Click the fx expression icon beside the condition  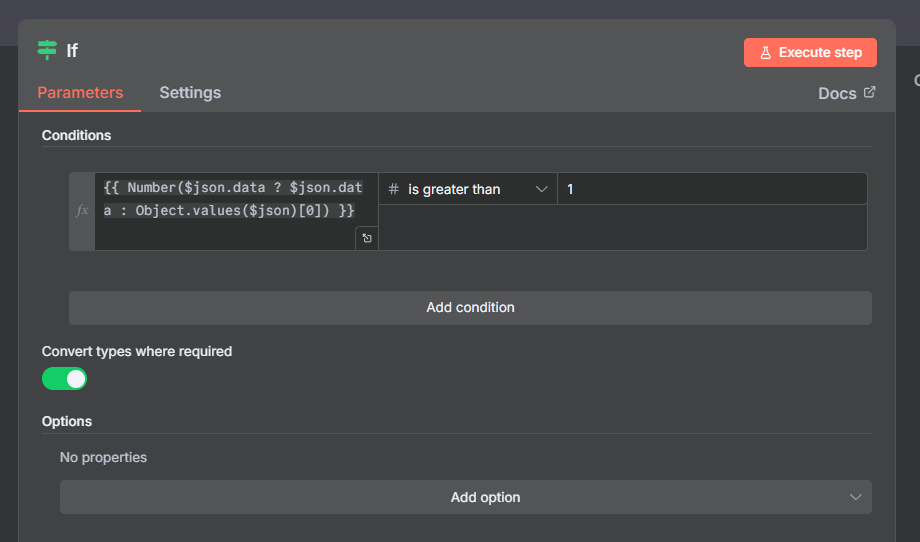[x=82, y=211]
